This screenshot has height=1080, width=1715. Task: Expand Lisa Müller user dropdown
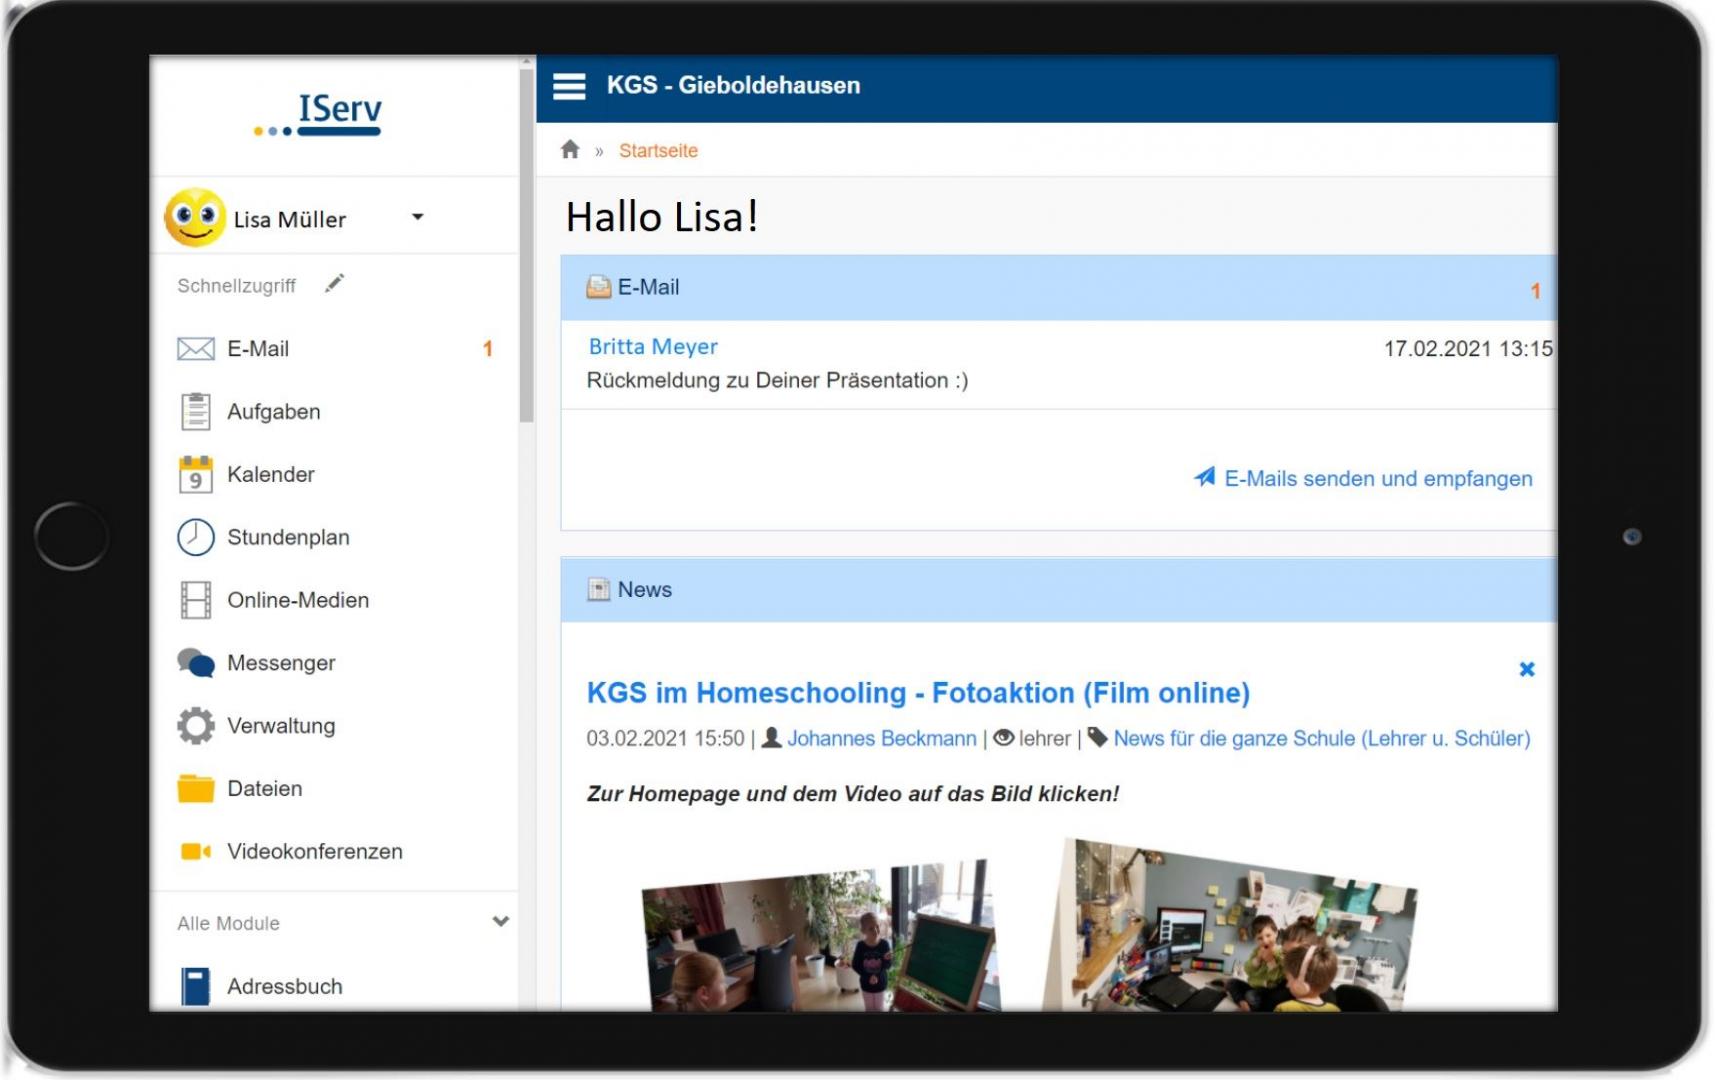coord(418,217)
